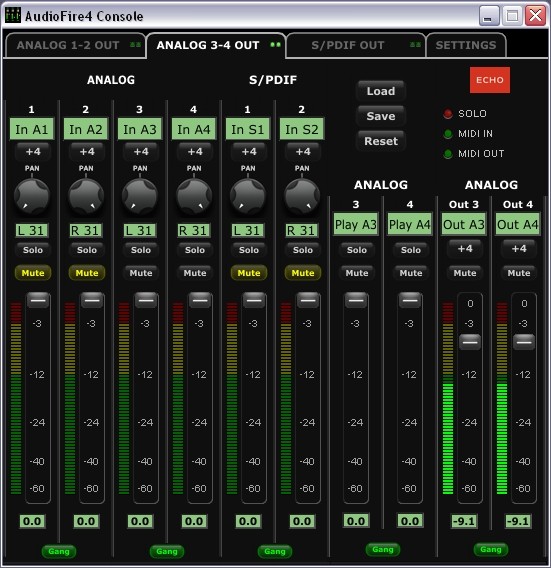This screenshot has height=568, width=551.
Task: Solo the In A1 channel
Action: click(x=33, y=250)
